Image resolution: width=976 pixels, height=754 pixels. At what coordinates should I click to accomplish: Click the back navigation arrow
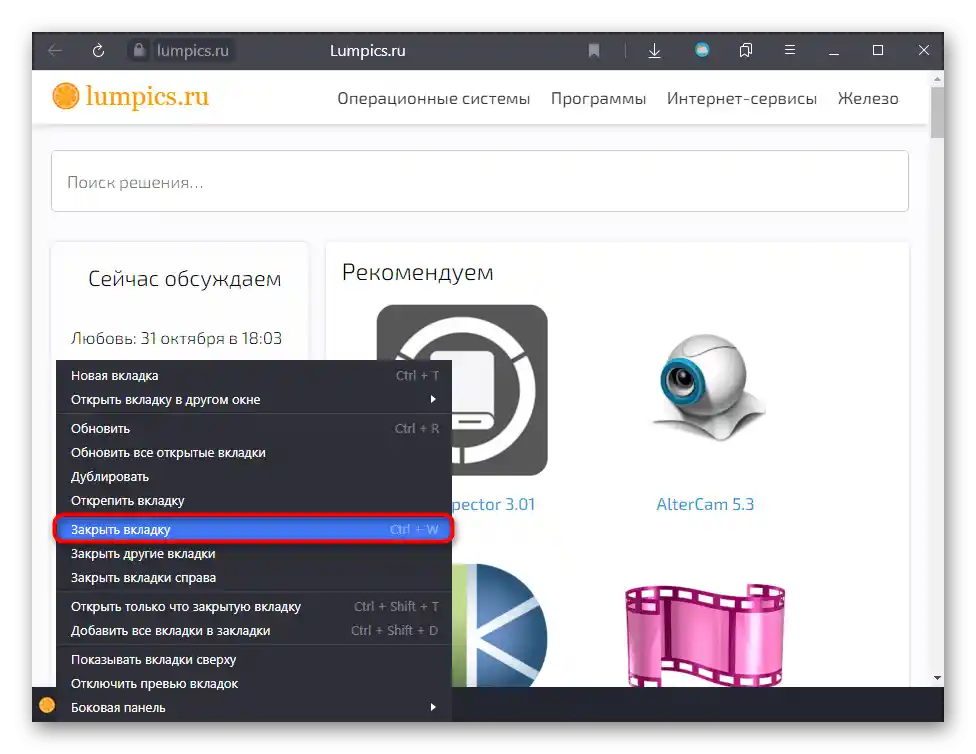[55, 50]
